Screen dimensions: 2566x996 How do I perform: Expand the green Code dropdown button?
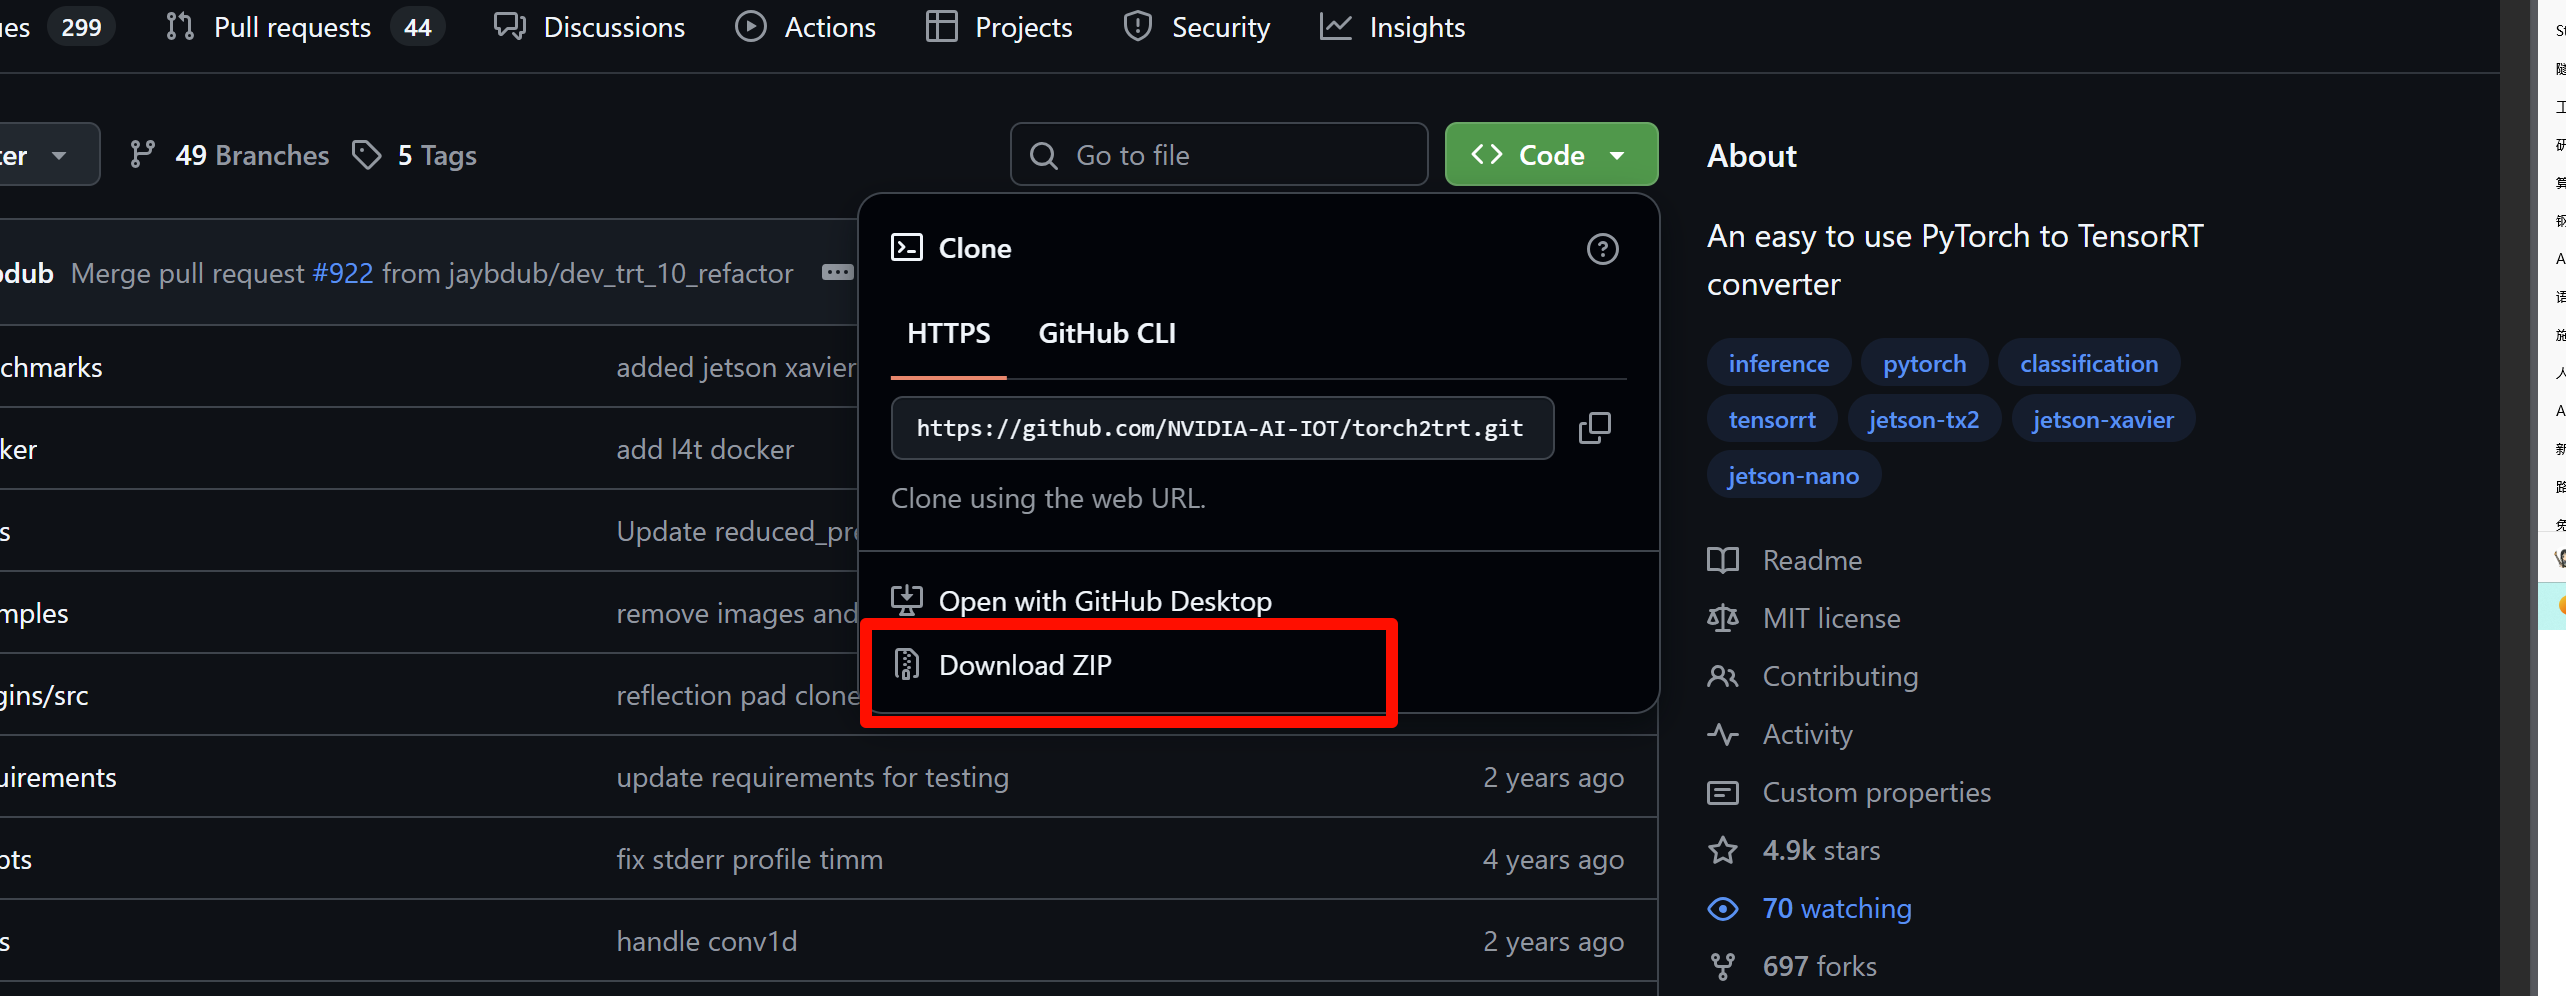[x=1551, y=155]
